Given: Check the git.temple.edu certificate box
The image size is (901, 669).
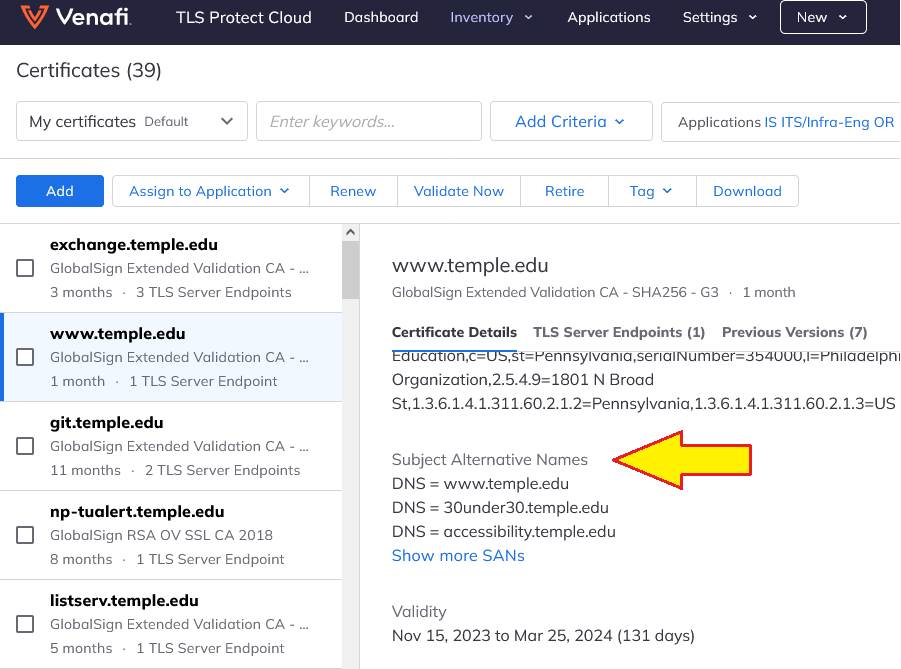Looking at the screenshot, I should (26, 446).
